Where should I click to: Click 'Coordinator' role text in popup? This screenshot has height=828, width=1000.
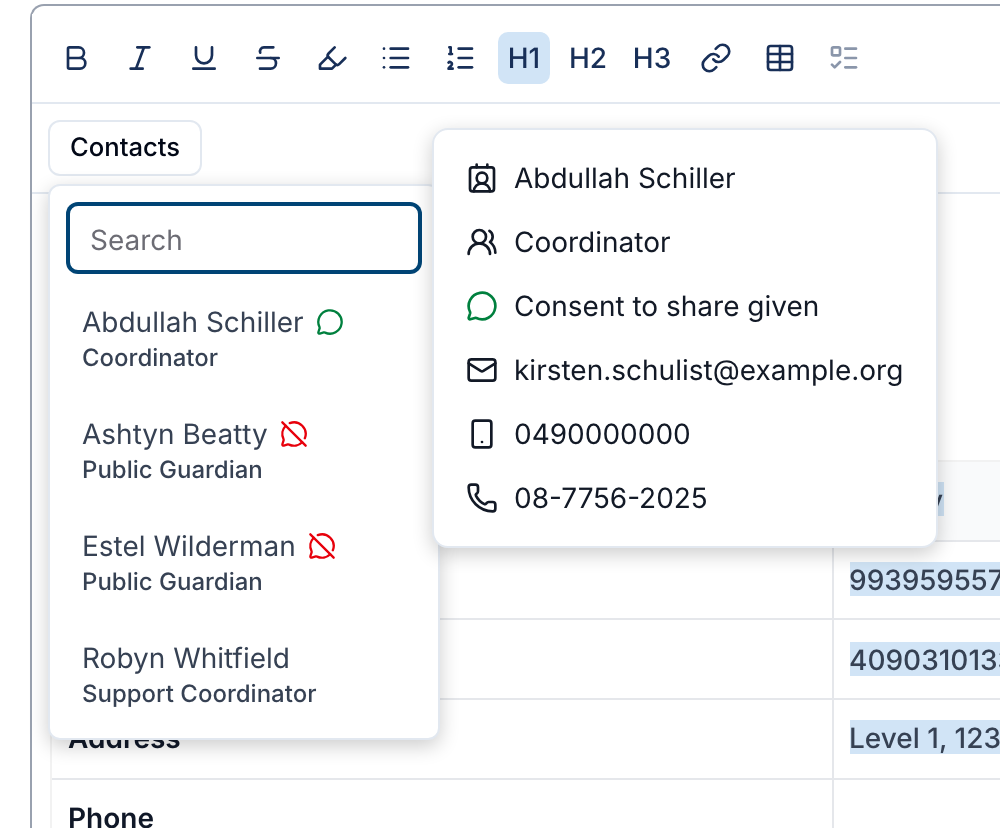[592, 242]
